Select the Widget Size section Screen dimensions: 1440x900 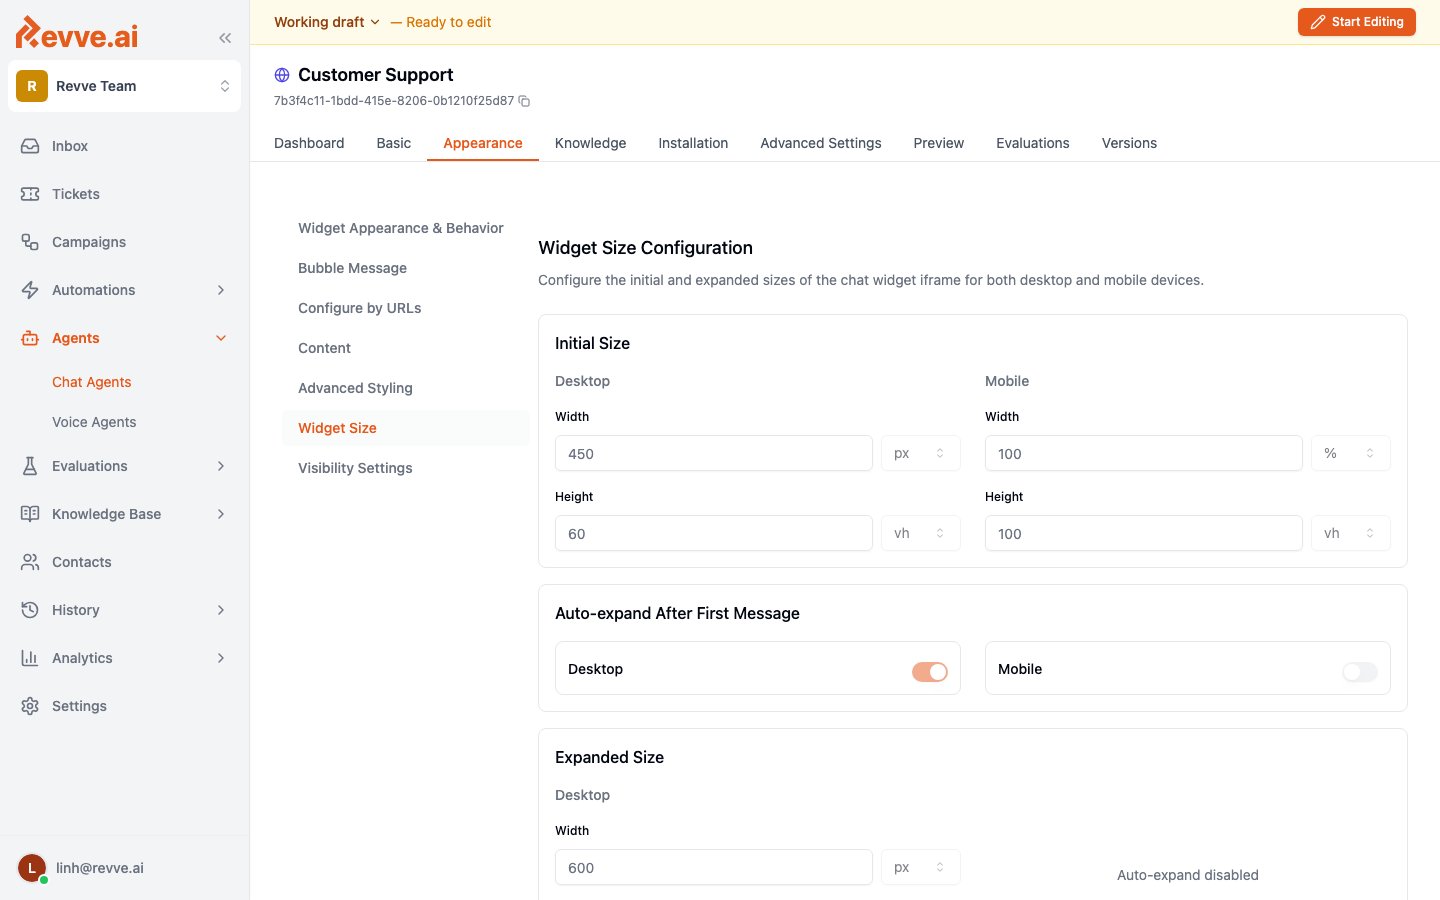[x=406, y=428]
